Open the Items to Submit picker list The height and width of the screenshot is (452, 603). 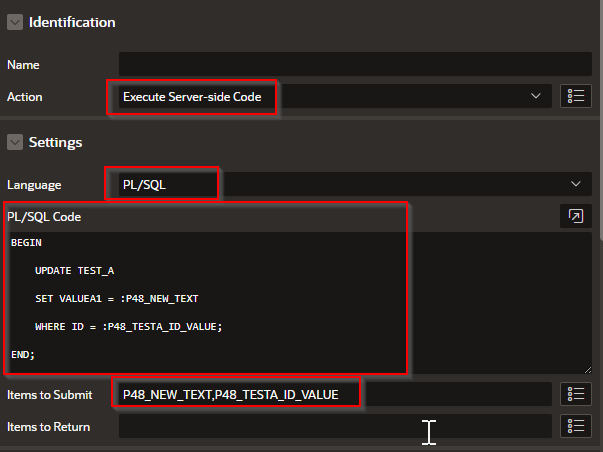pyautogui.click(x=576, y=394)
